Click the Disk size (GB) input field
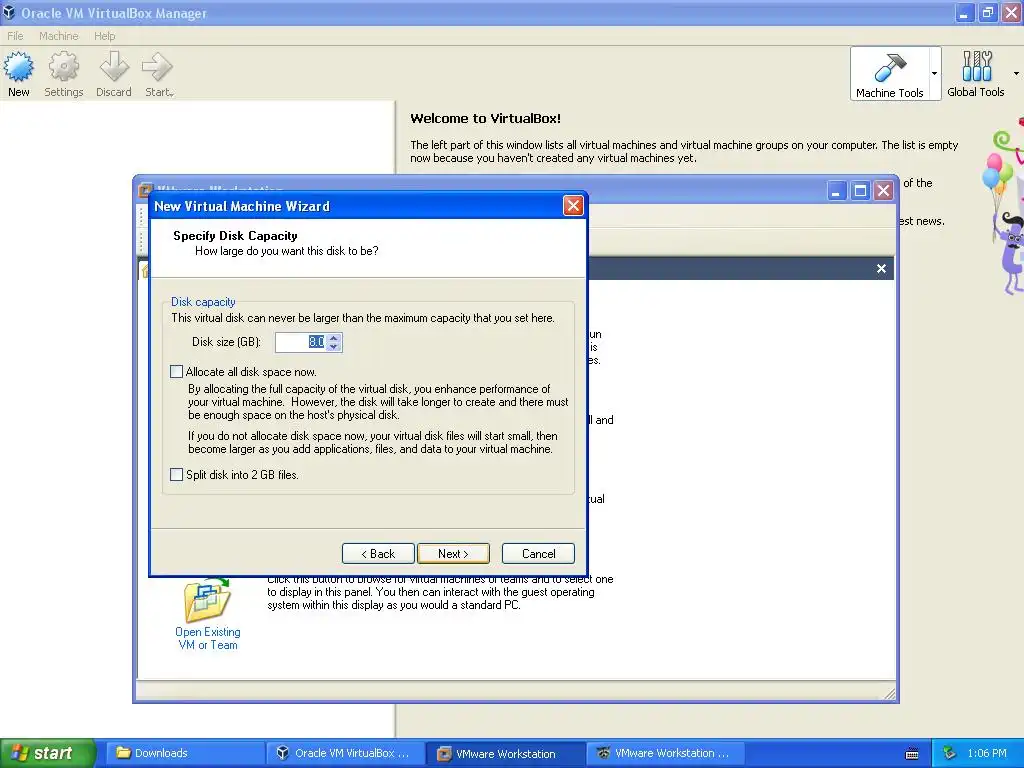This screenshot has height=768, width=1024. click(x=300, y=342)
